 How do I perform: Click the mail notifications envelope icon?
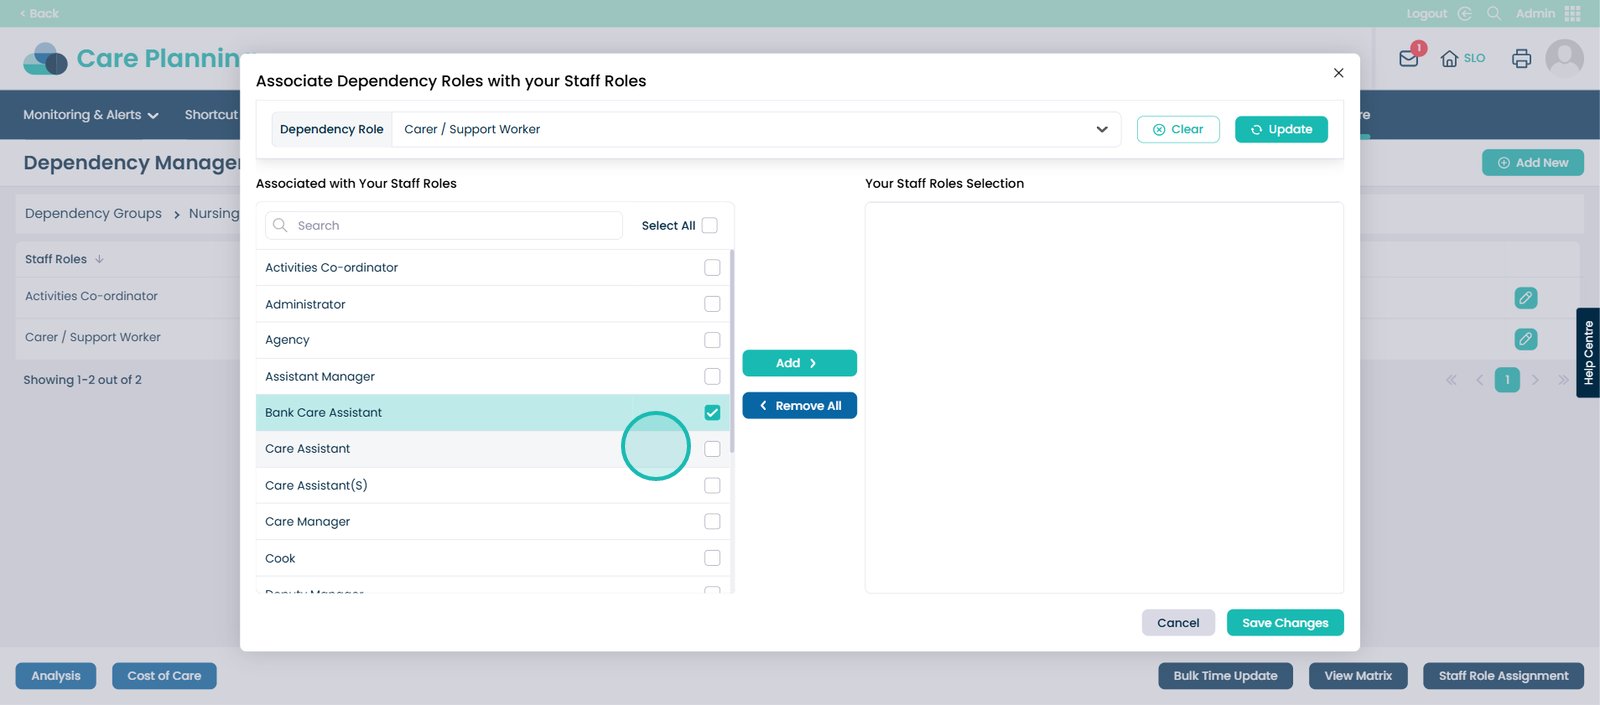pos(1408,58)
